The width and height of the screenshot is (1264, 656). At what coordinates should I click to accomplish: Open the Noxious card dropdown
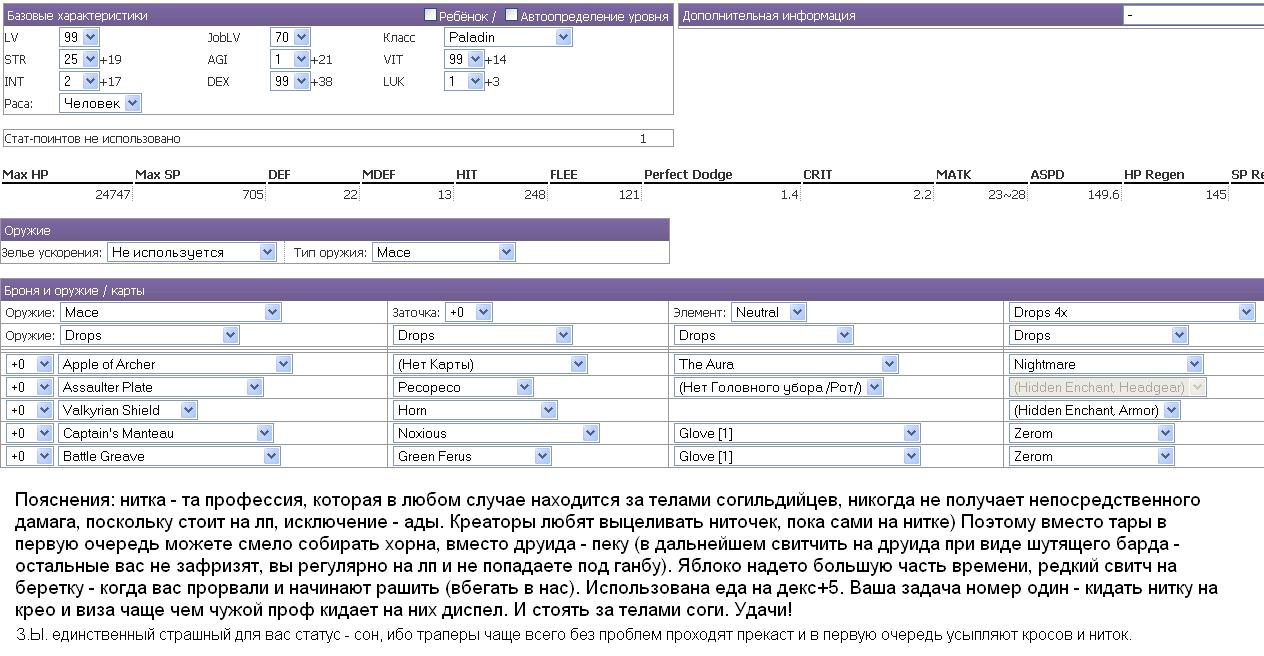point(496,433)
